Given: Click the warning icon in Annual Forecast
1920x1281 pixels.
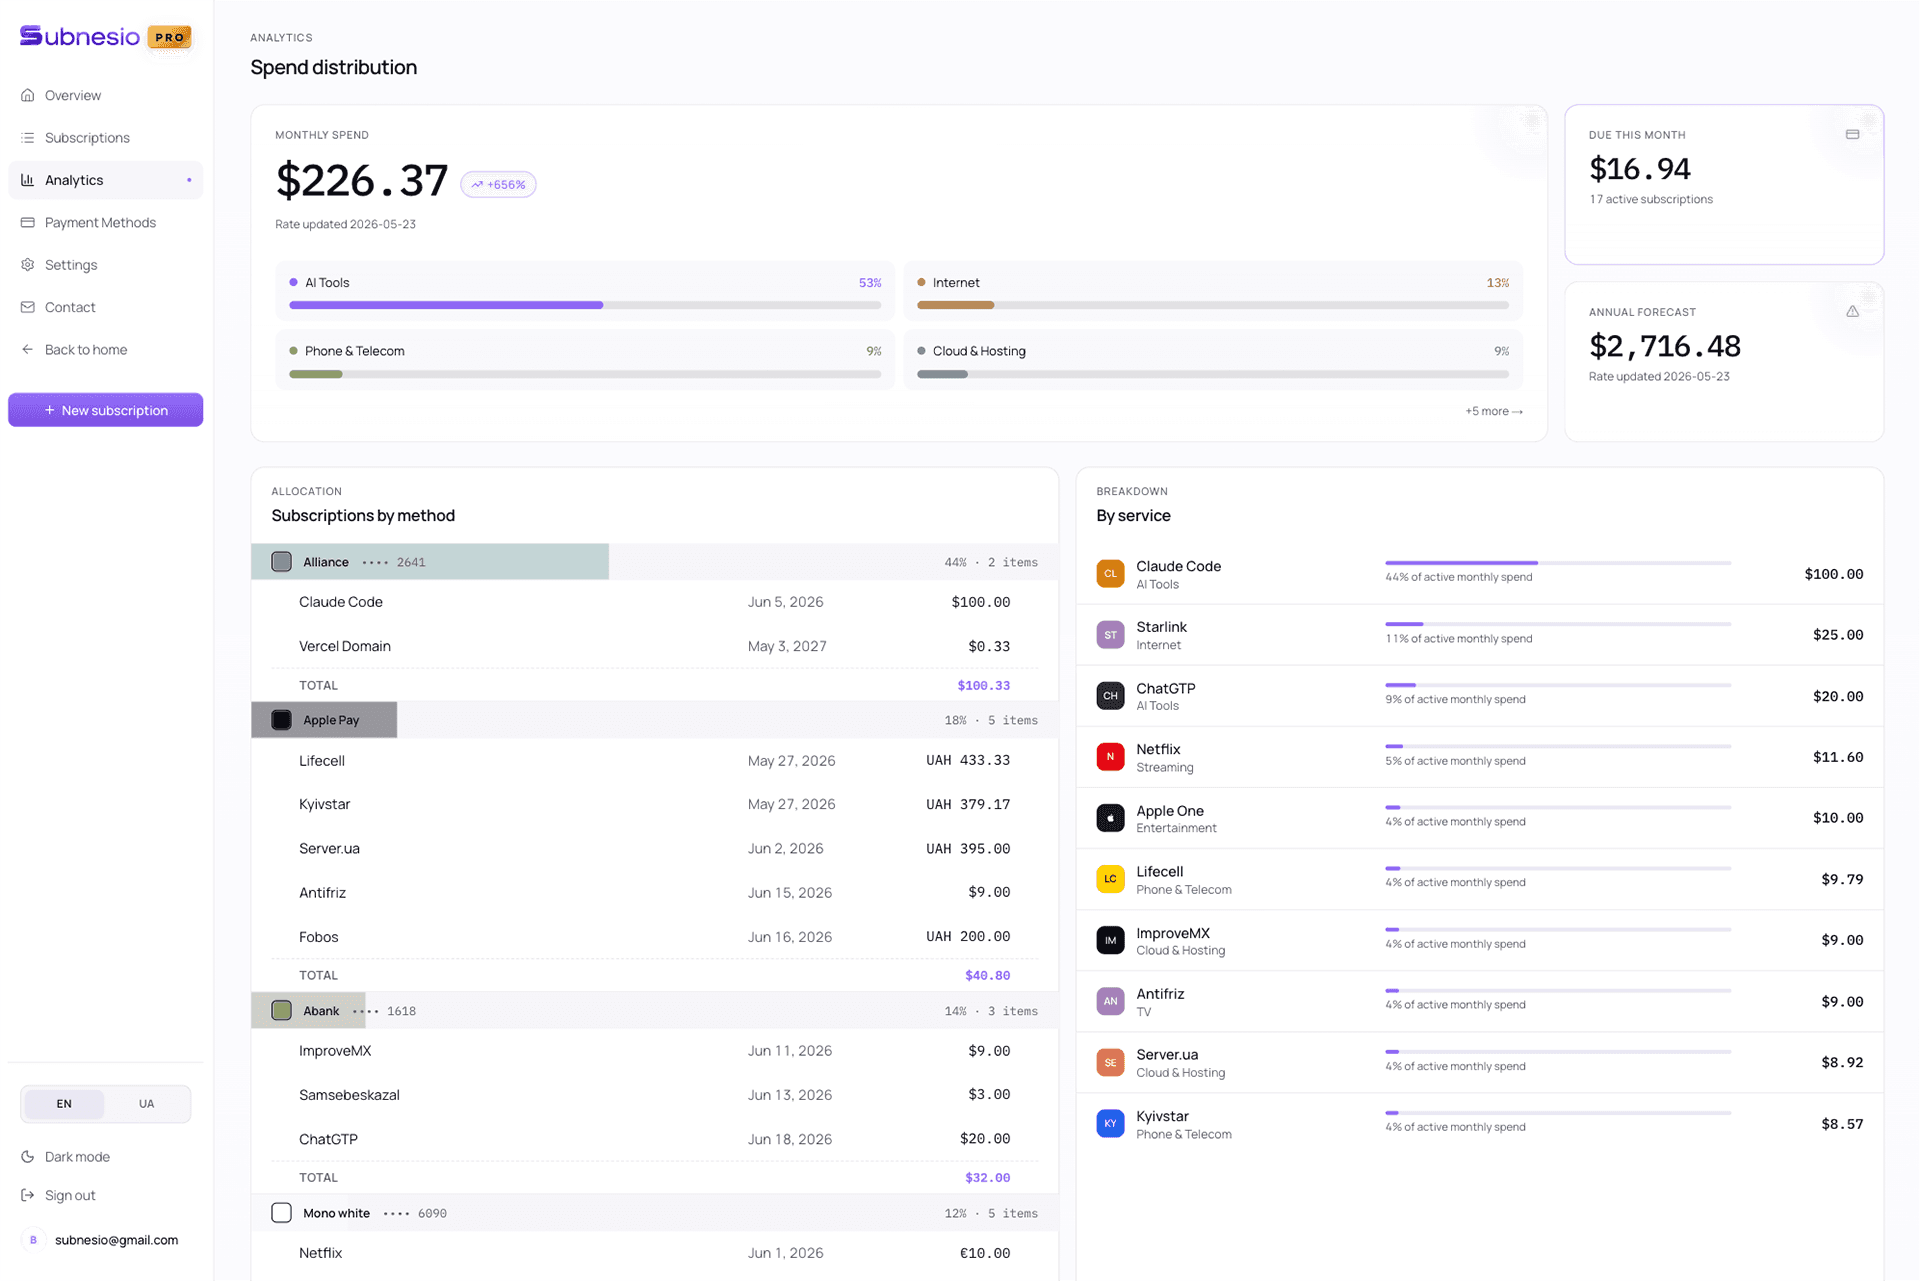Looking at the screenshot, I should (1852, 311).
